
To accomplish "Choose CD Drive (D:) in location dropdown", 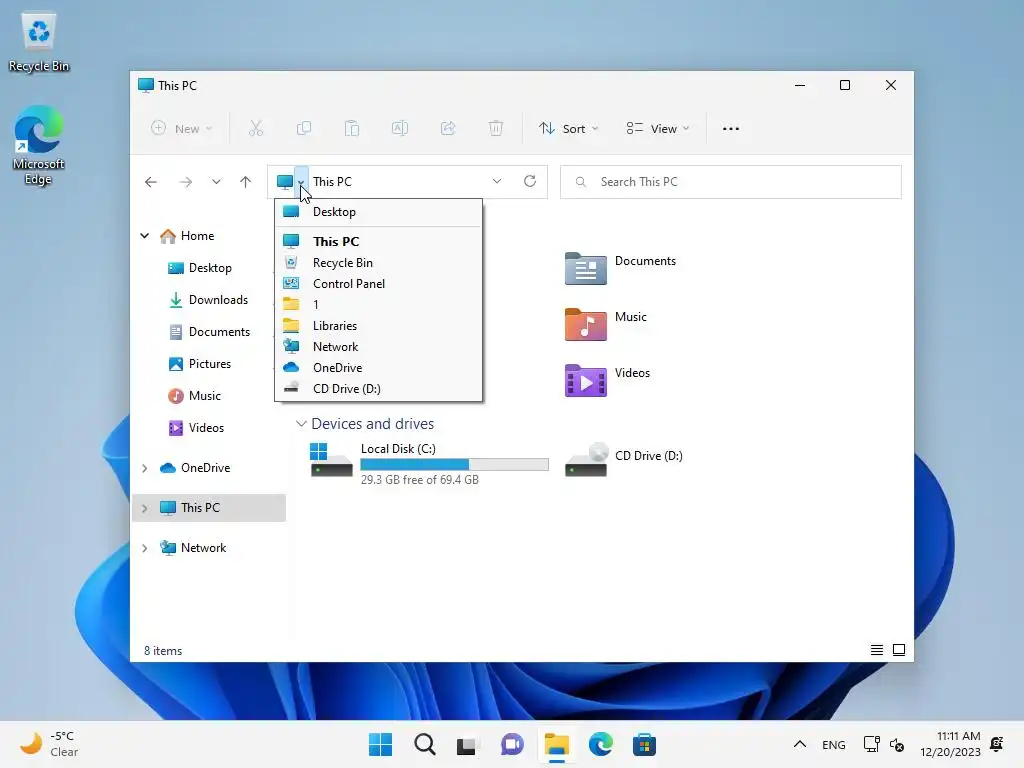I will [x=378, y=388].
